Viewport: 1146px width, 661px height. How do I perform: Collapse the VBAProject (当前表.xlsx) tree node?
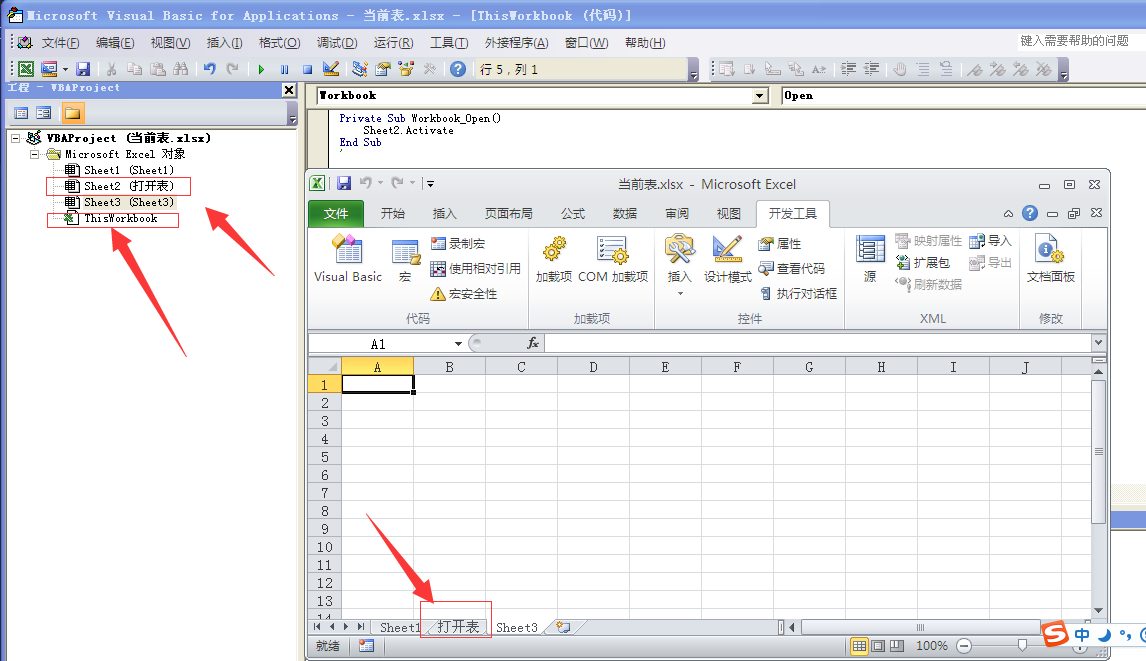tap(15, 137)
